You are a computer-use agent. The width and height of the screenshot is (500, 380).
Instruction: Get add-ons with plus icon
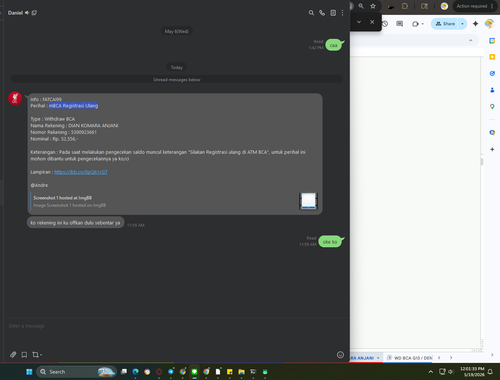492,149
